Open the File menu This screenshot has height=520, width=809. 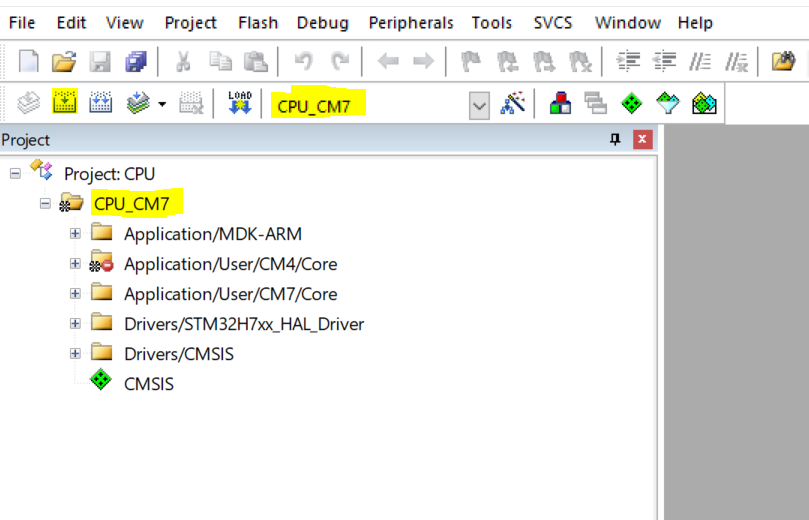(22, 23)
